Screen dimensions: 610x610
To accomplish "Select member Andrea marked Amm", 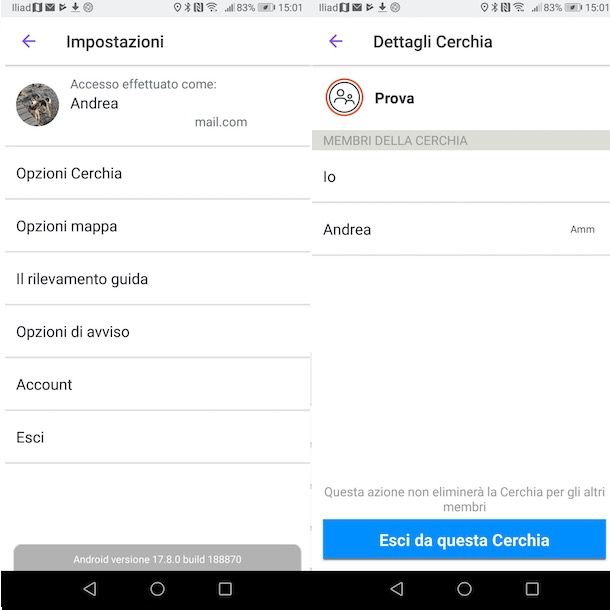I will pos(461,229).
